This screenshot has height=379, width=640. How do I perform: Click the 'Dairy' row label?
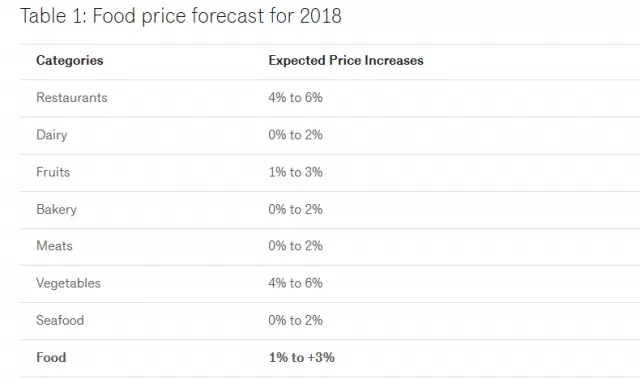pos(51,135)
